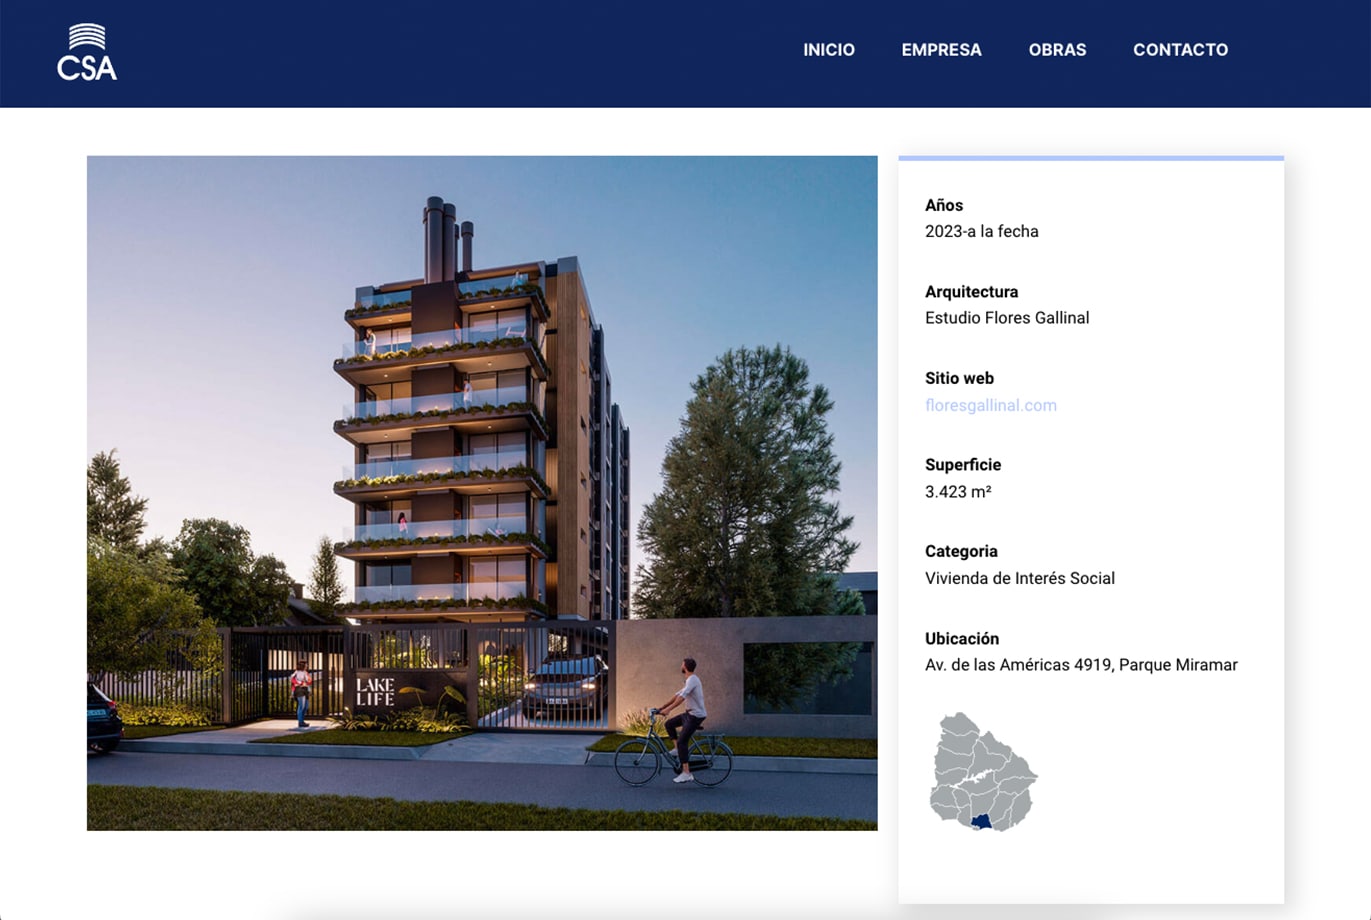Click the "Arquitectura" label
This screenshot has width=1371, height=920.
click(971, 292)
